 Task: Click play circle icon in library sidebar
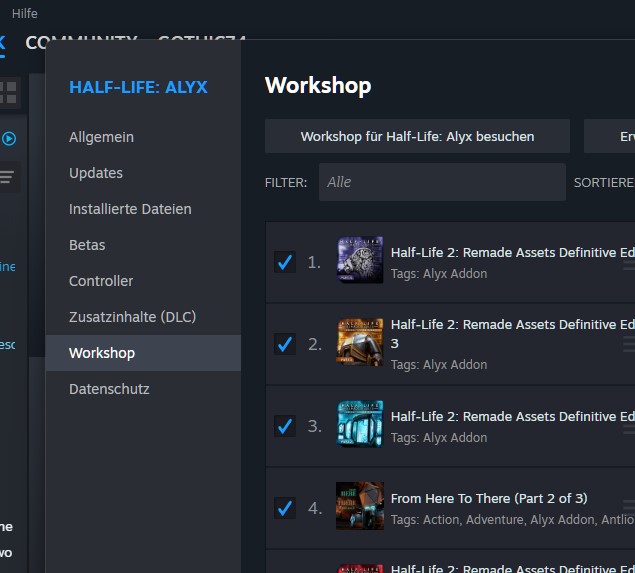coord(9,139)
